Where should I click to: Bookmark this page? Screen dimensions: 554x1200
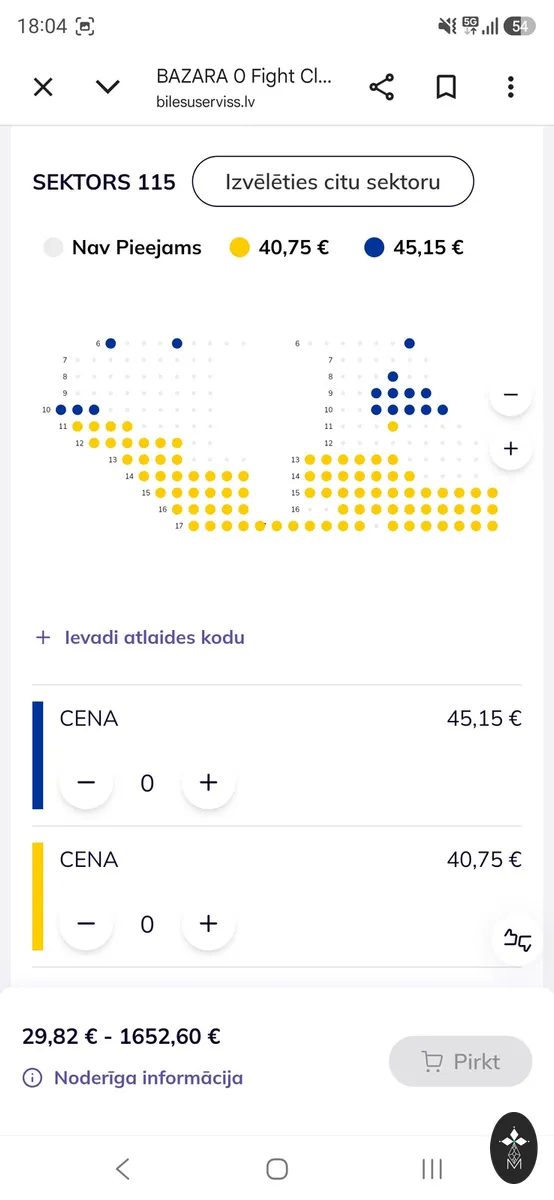click(446, 87)
